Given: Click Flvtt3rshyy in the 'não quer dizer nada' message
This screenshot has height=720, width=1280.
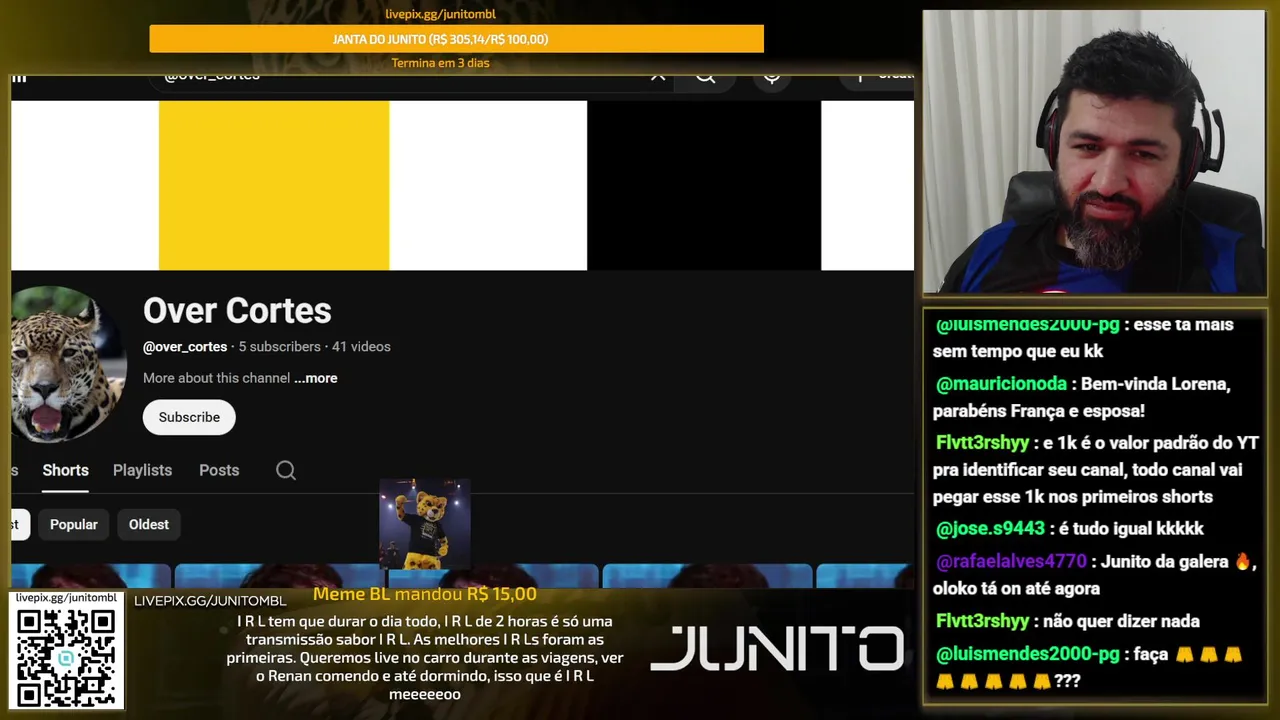Looking at the screenshot, I should (982, 621).
